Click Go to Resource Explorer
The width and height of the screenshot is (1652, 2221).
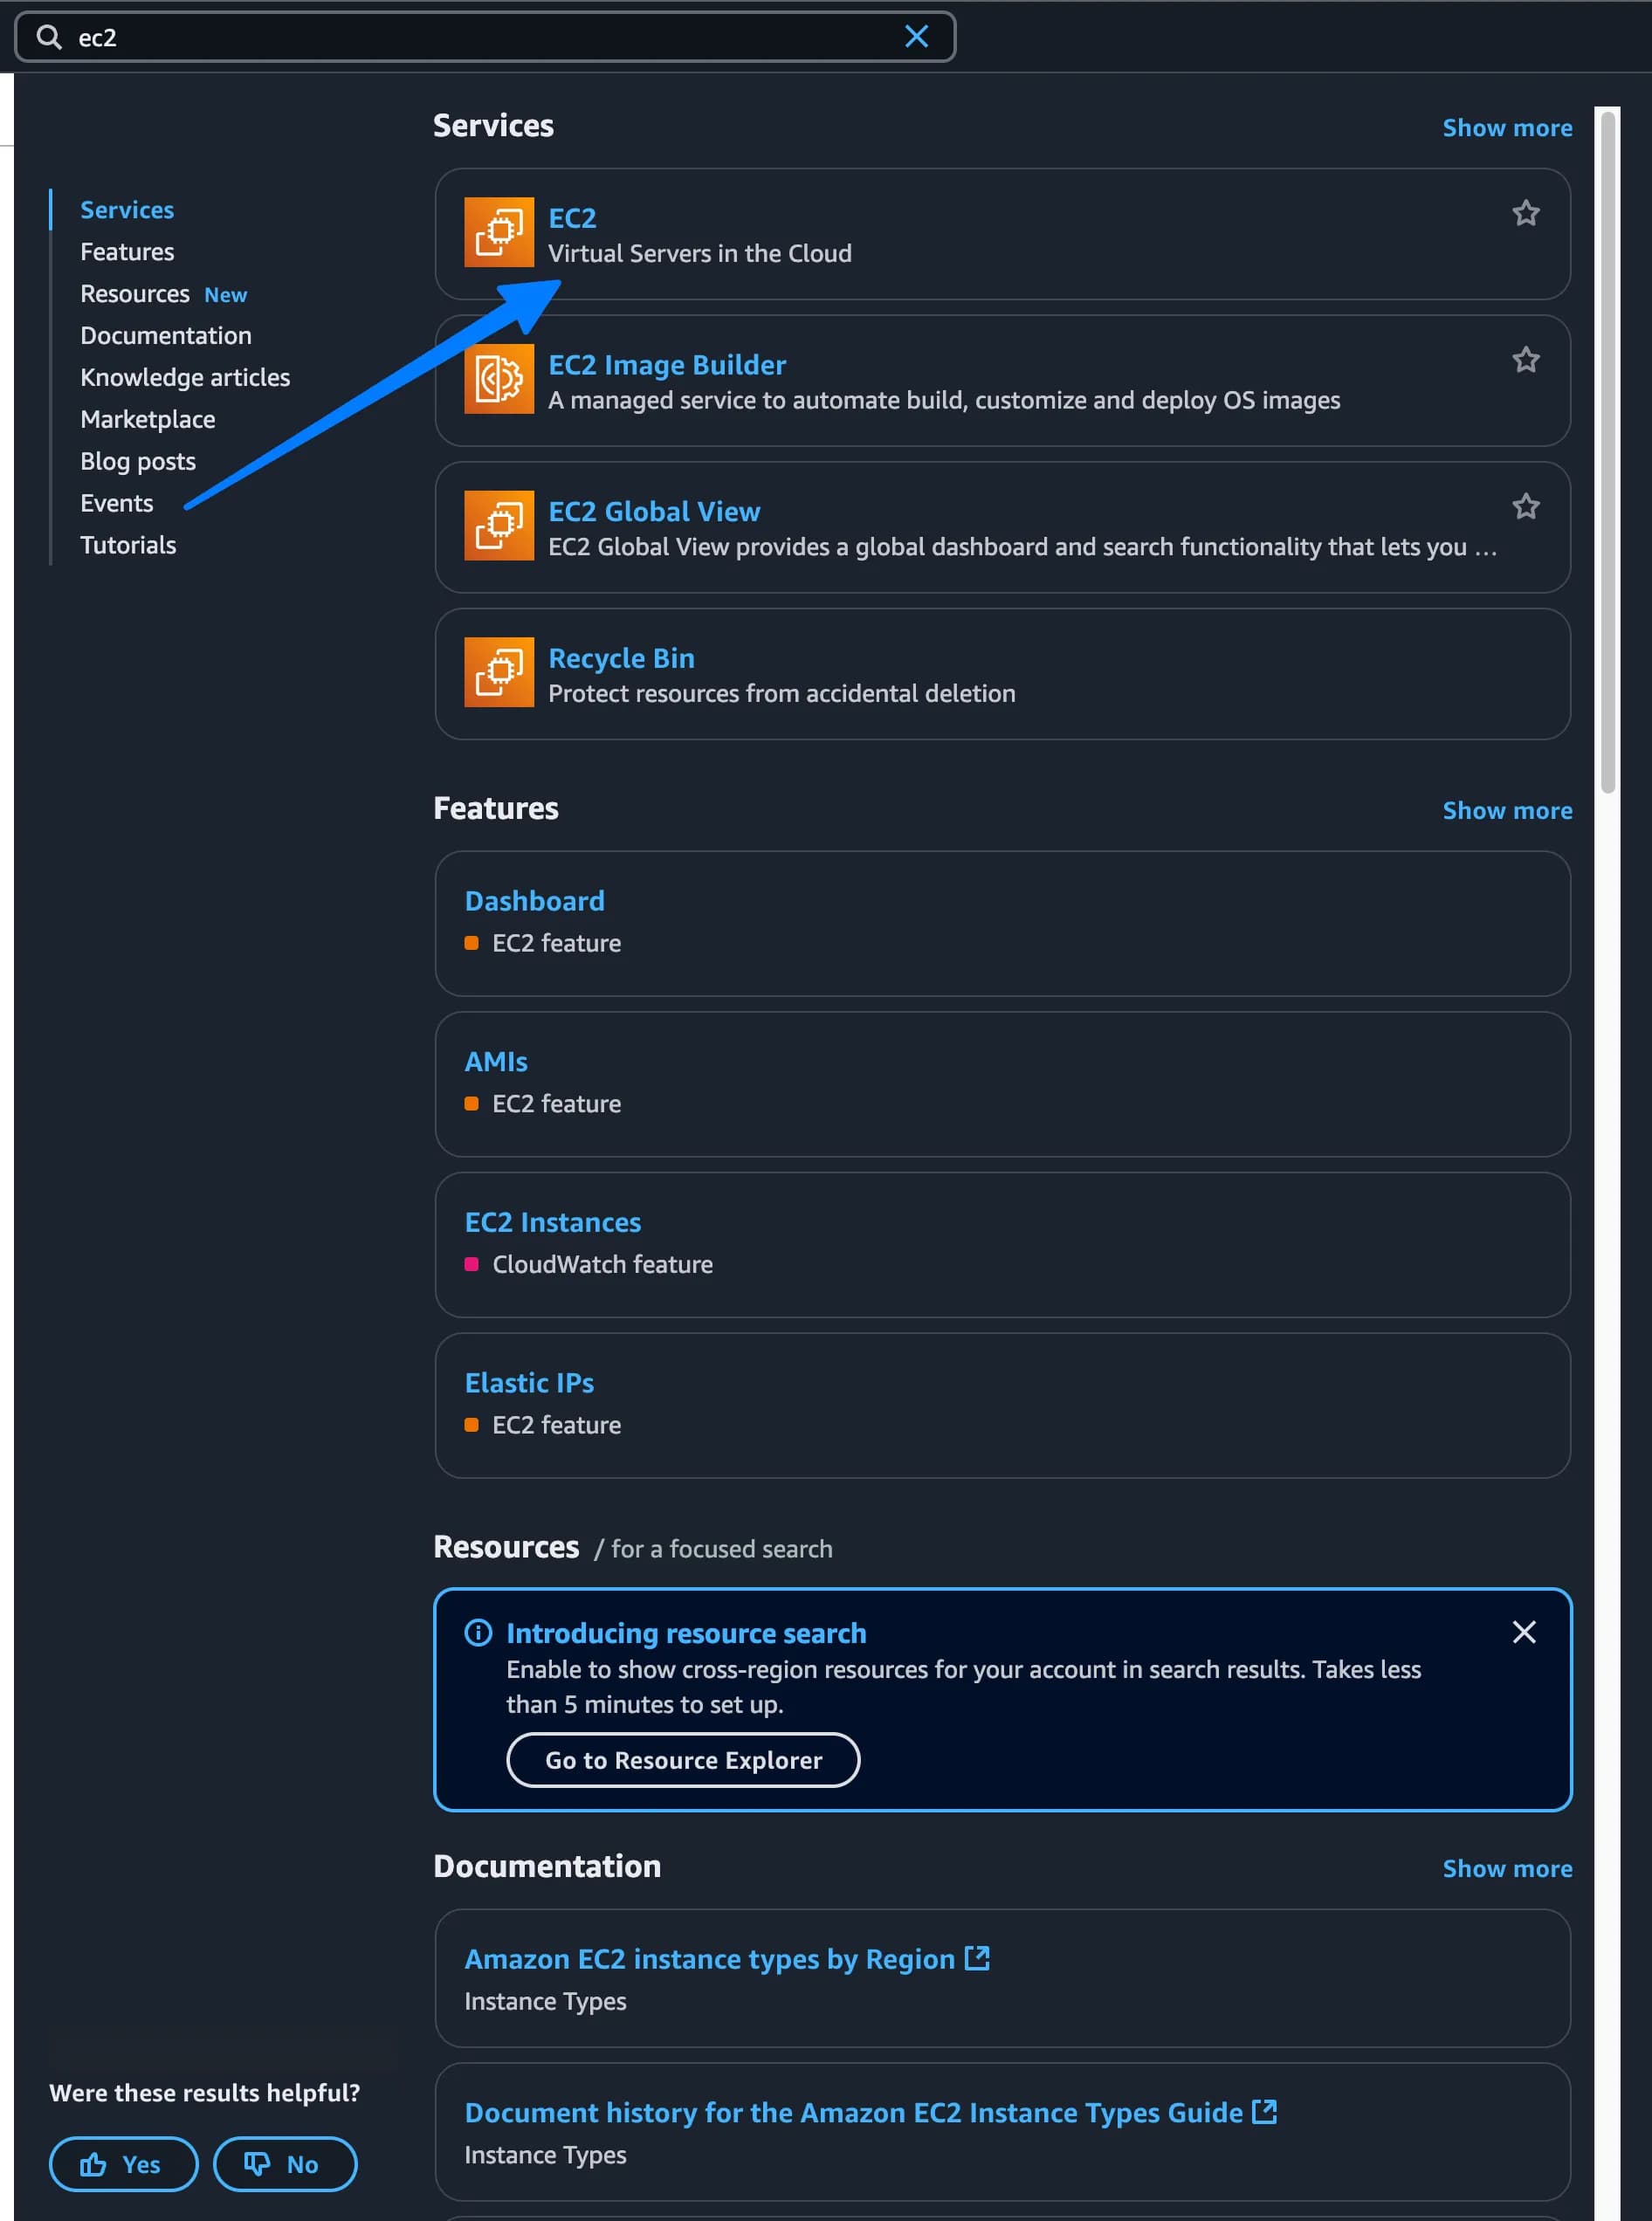coord(683,1760)
